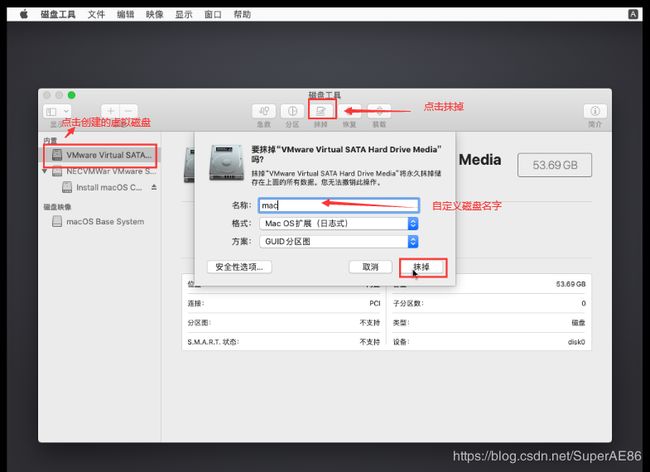This screenshot has height=472, width=650.
Task: Click the Erase (抹掉) toolbar icon
Action: click(x=321, y=111)
